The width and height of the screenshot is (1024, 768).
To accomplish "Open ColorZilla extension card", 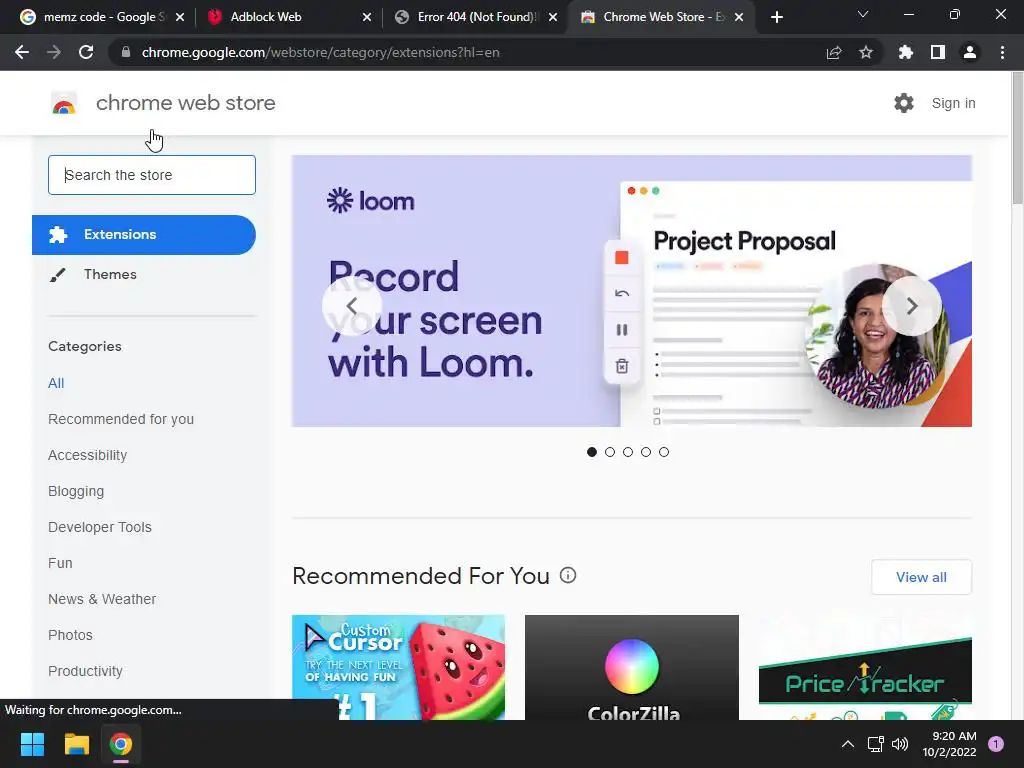I will coord(632,667).
